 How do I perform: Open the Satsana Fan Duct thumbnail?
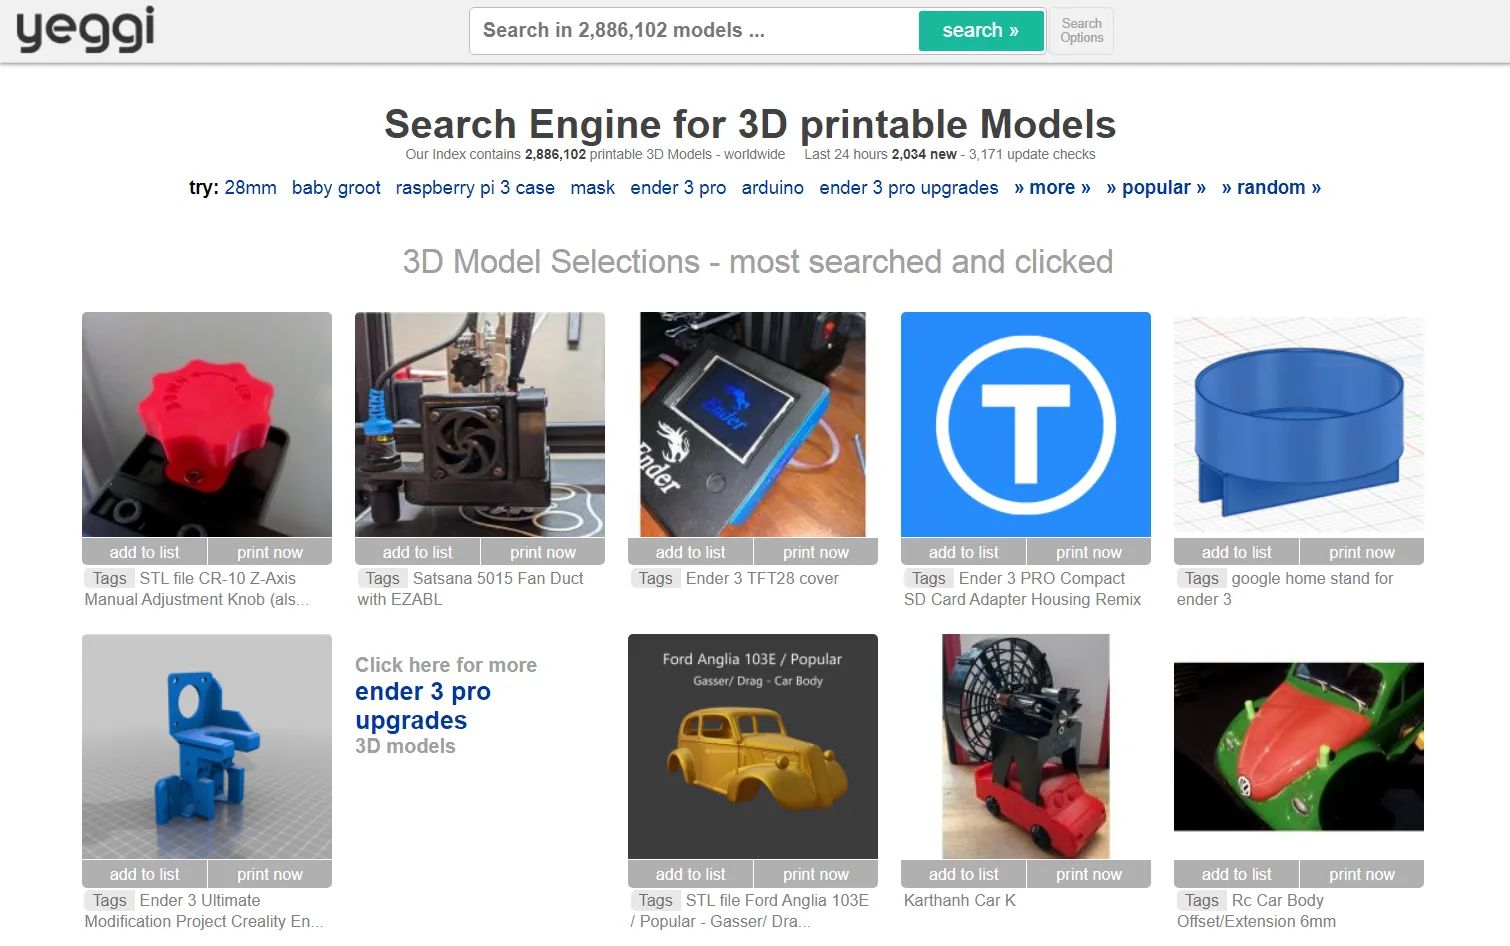pyautogui.click(x=480, y=424)
